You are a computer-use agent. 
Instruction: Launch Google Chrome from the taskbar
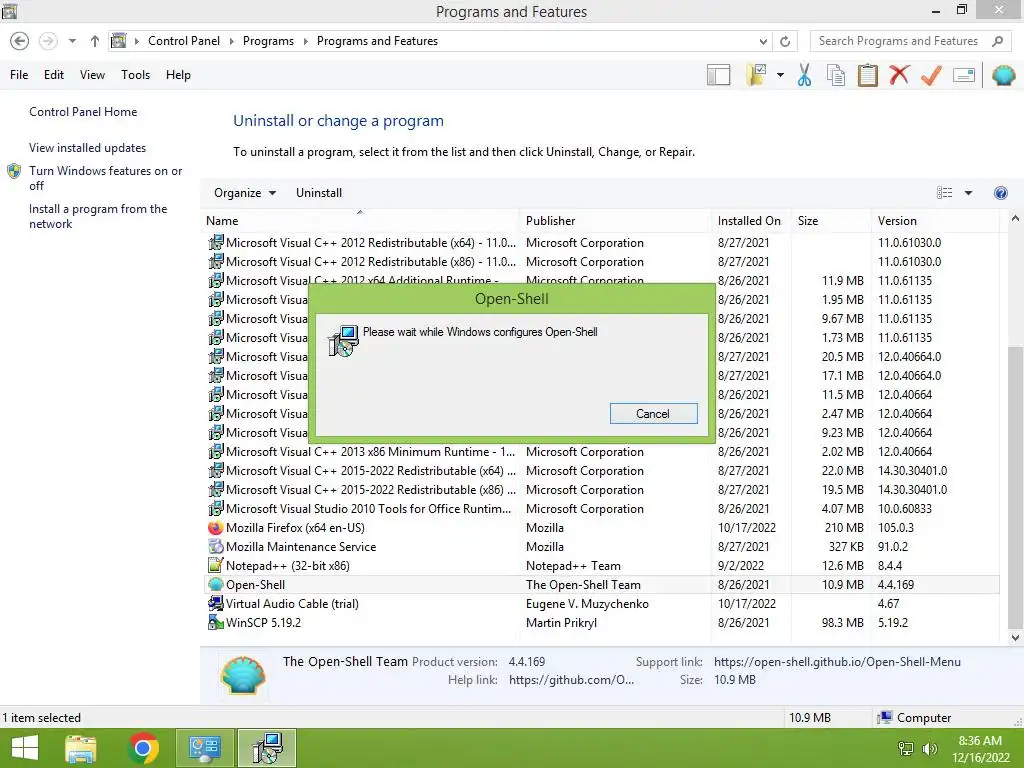(144, 748)
